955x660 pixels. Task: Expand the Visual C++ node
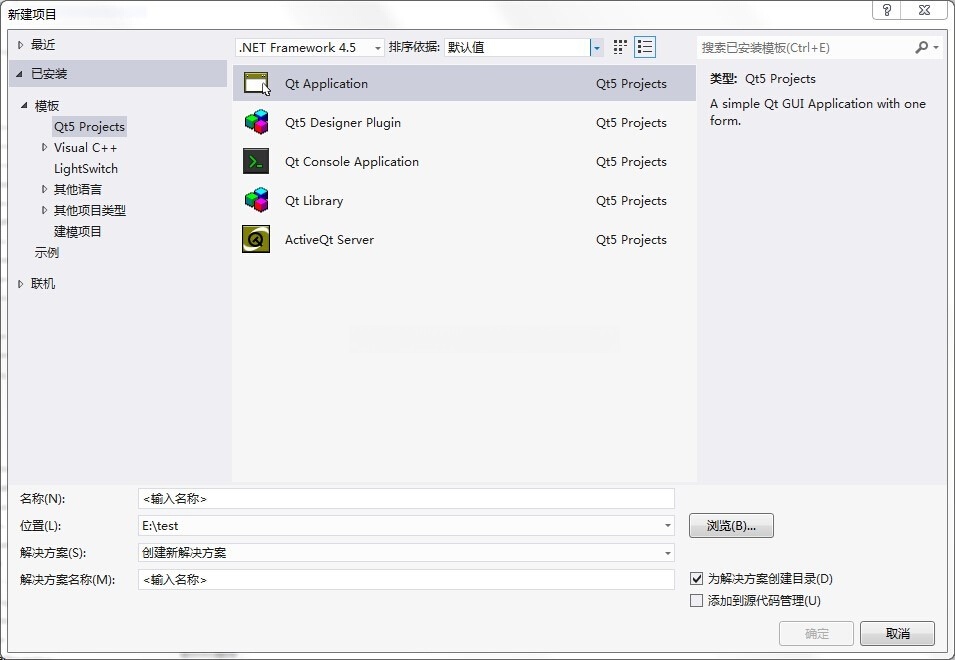click(x=44, y=147)
